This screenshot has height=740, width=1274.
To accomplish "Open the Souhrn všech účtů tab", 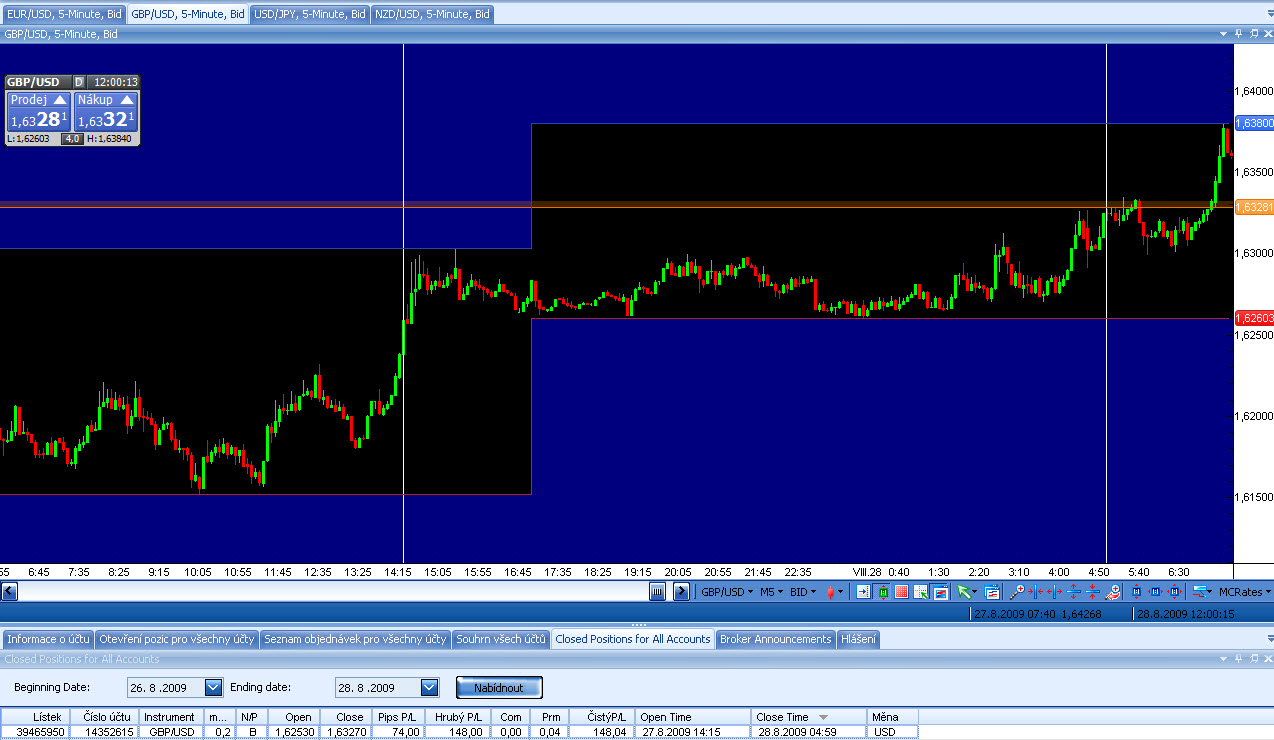I will point(501,639).
